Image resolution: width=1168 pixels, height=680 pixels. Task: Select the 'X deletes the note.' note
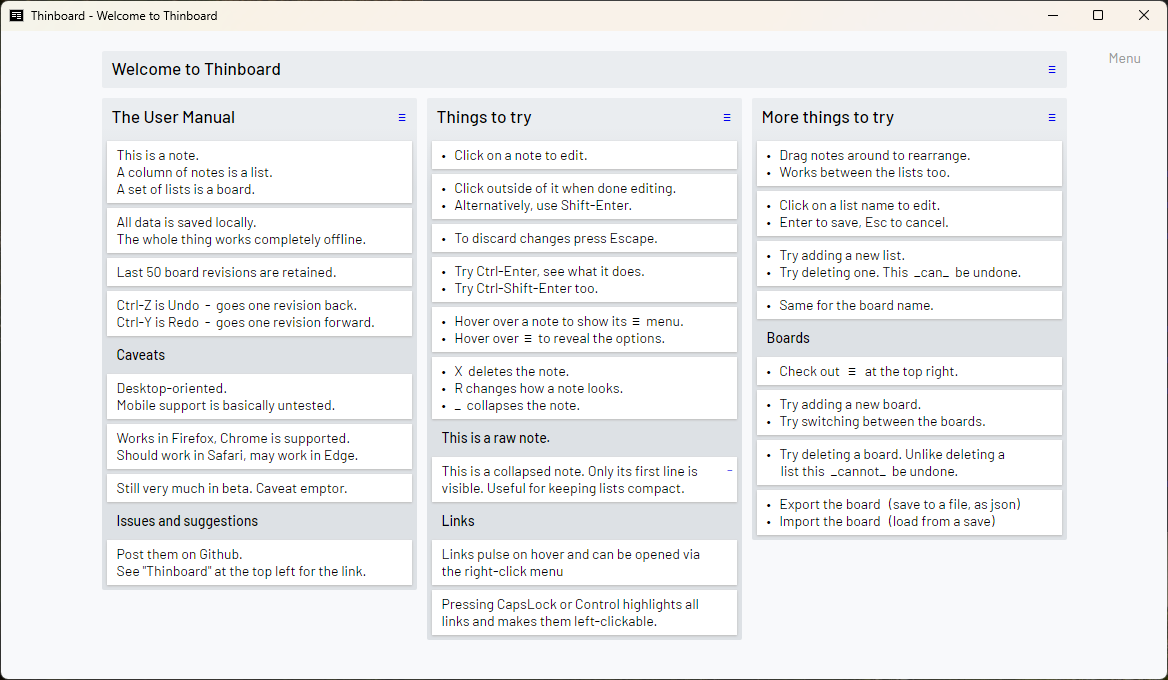pos(584,388)
